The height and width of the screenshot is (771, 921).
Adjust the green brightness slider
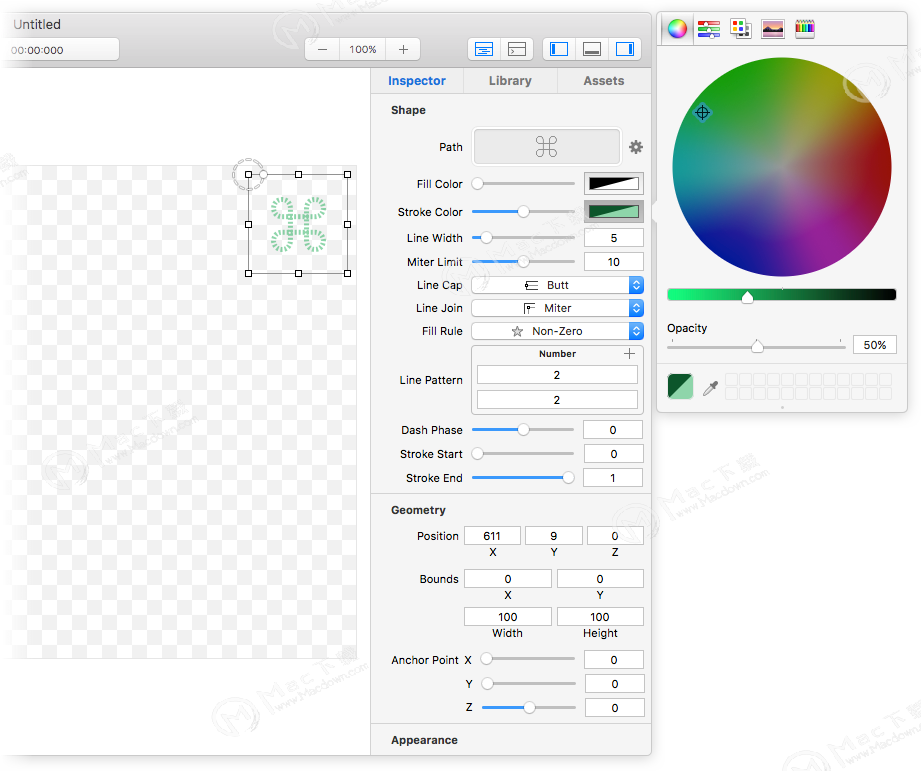coord(782,295)
